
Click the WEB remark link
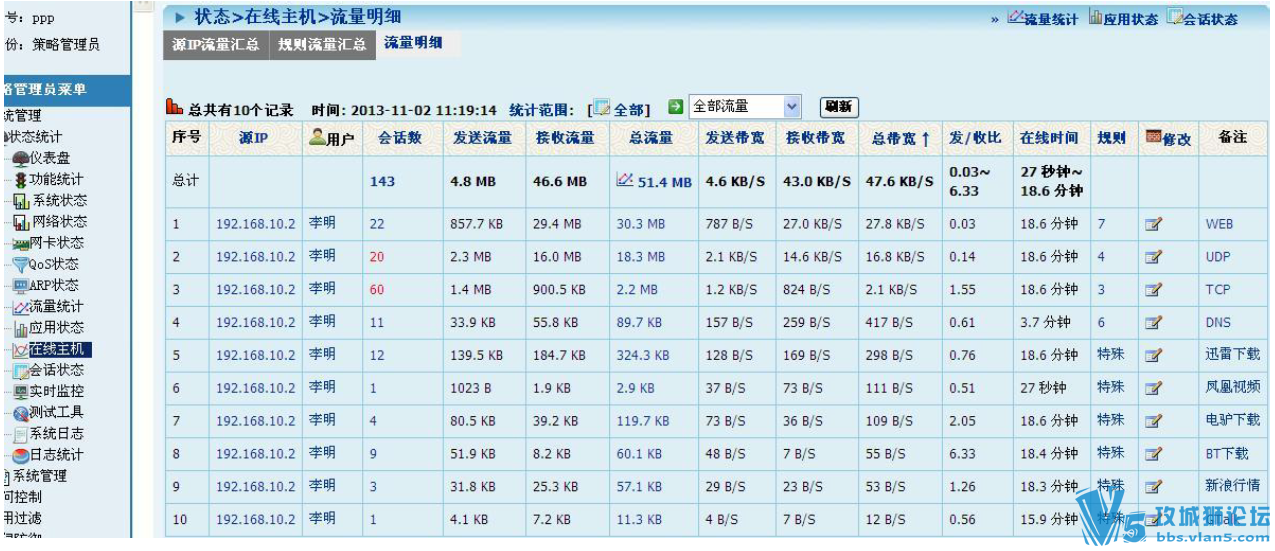[x=1219, y=224]
